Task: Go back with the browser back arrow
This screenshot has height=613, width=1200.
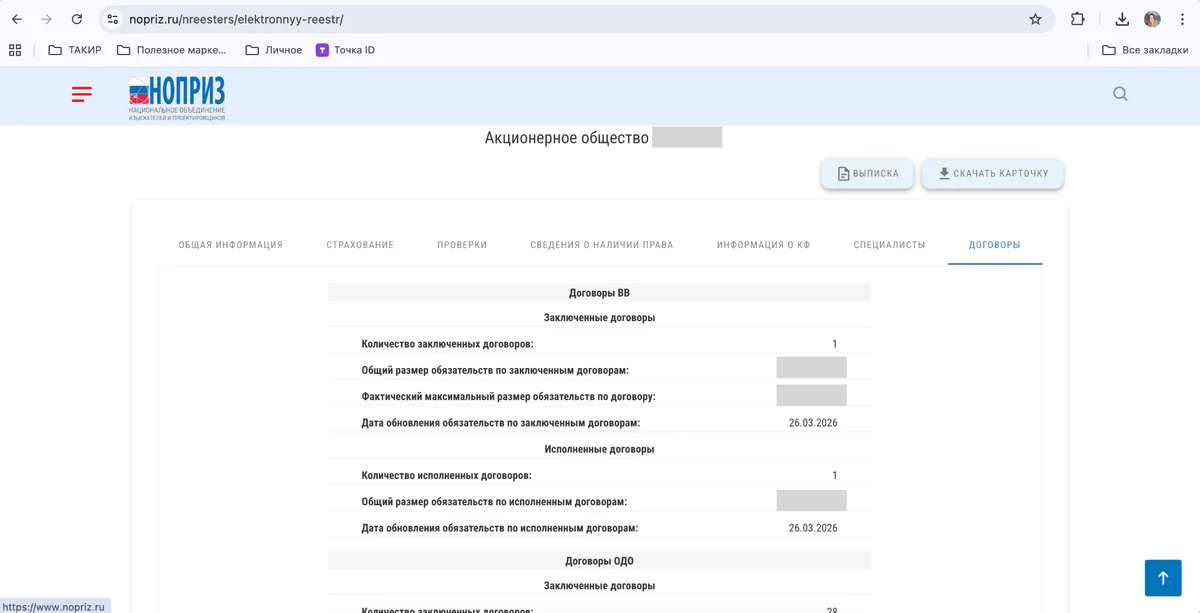Action: pyautogui.click(x=17, y=19)
